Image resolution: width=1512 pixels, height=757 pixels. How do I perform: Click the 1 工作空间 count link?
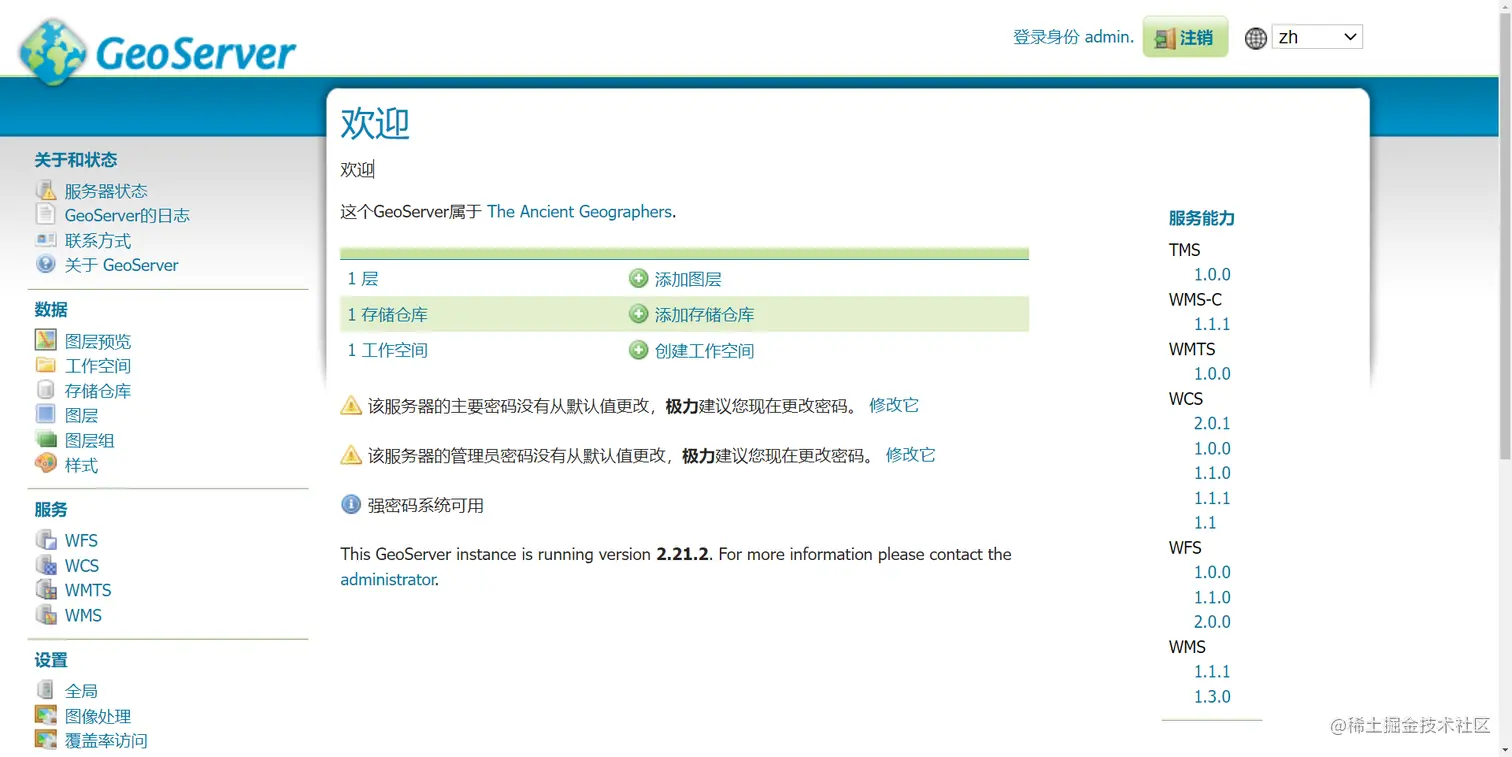tap(388, 351)
